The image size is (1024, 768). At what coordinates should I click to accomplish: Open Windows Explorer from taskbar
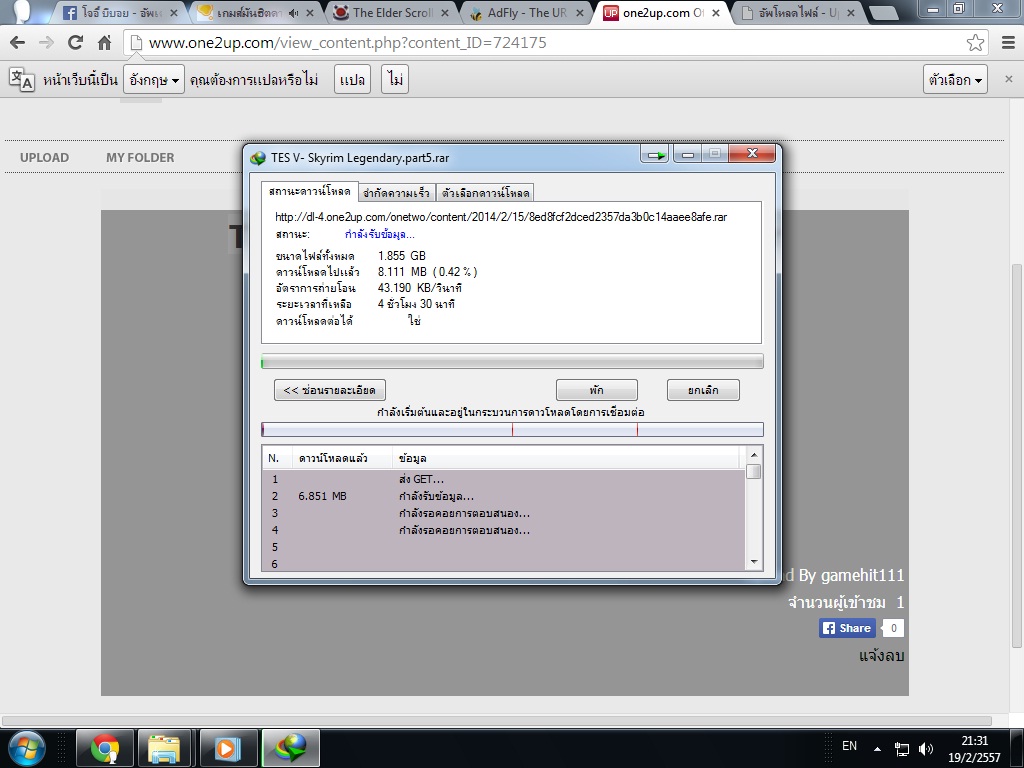[x=164, y=748]
